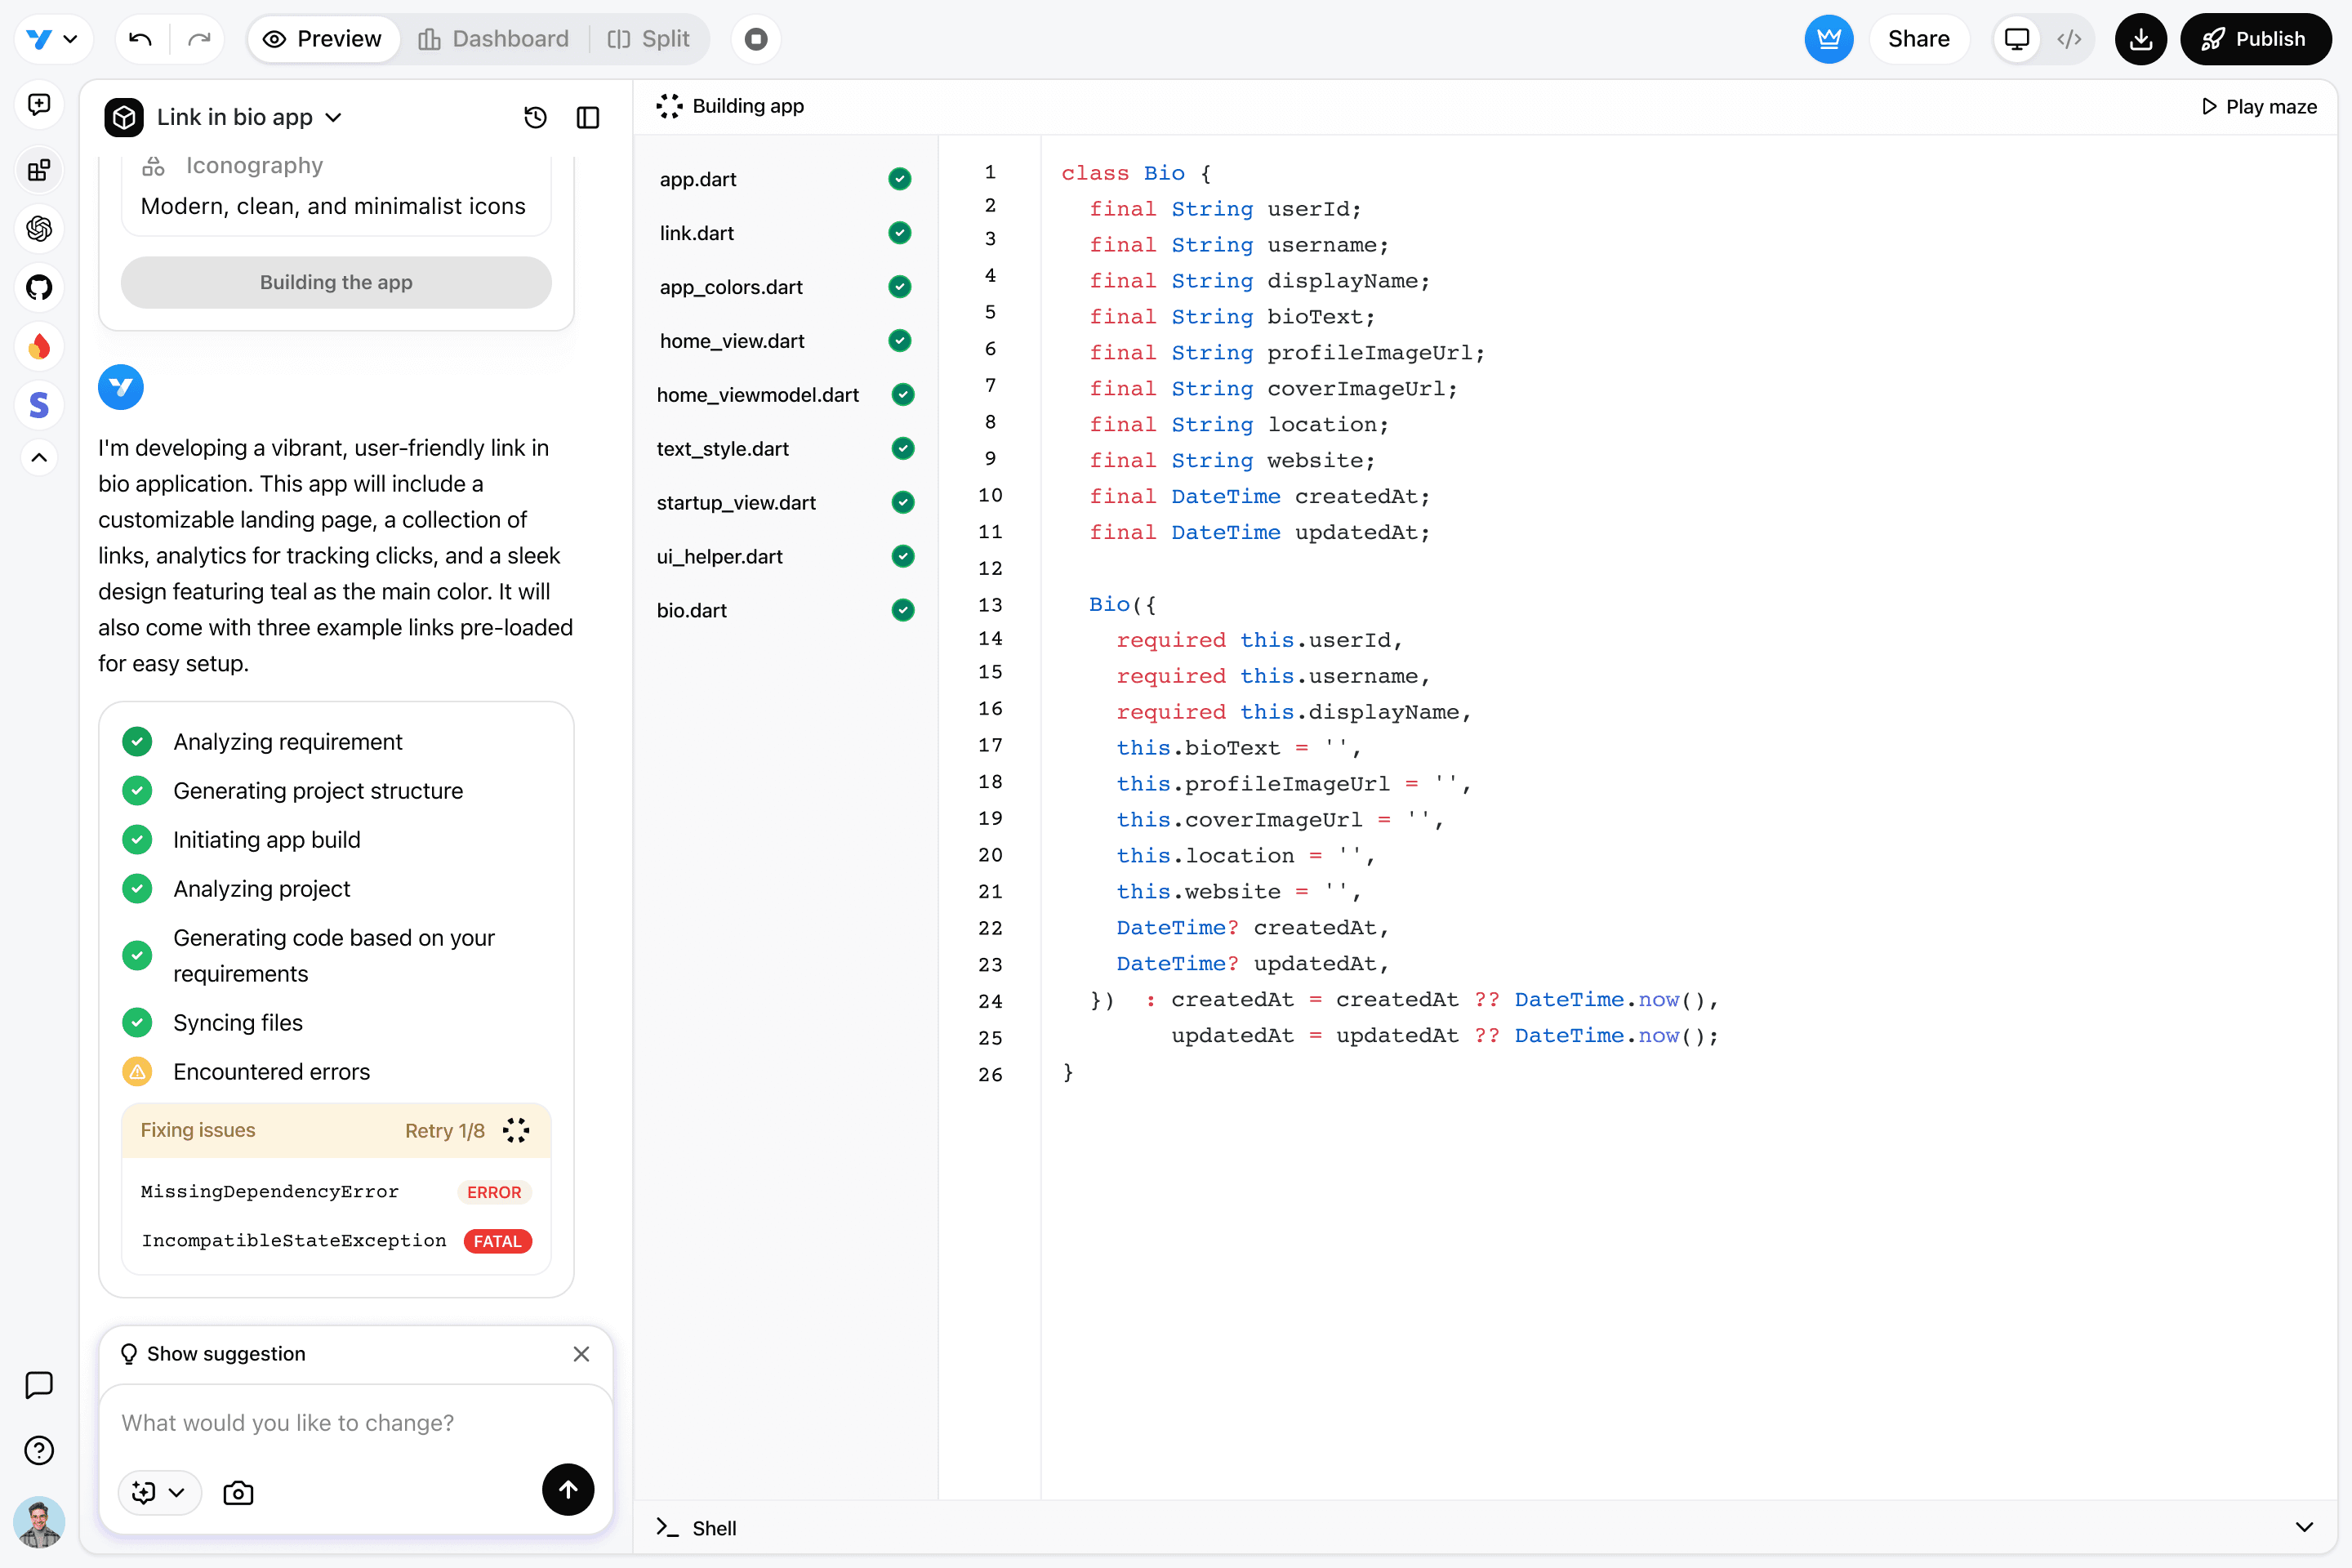This screenshot has width=2352, height=1568.
Task: Click the premium crown icon
Action: point(1828,39)
